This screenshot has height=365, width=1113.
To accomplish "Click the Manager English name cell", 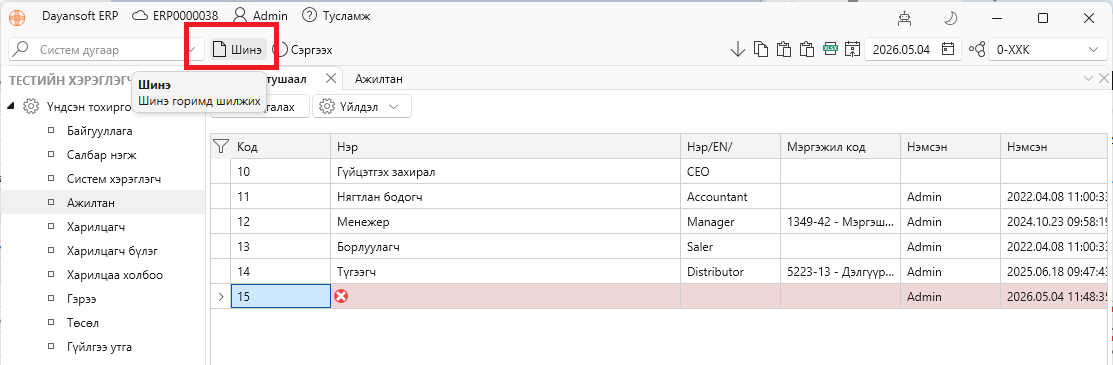I will tap(731, 222).
